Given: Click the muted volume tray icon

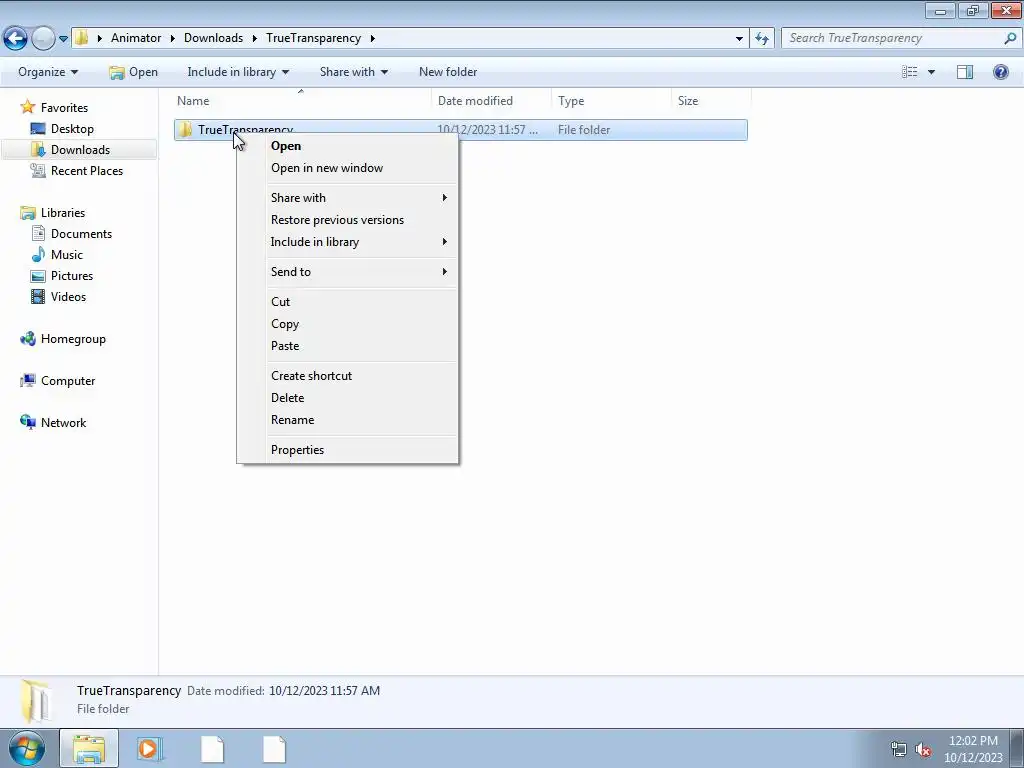Looking at the screenshot, I should (x=923, y=749).
